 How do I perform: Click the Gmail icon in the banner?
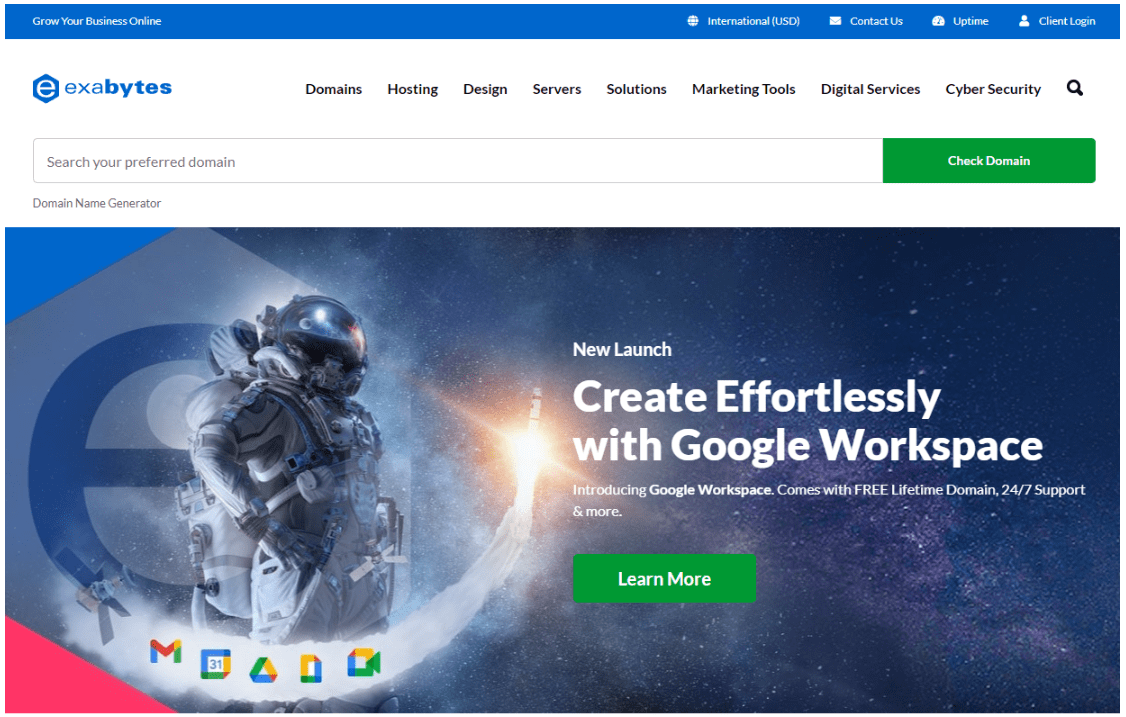(166, 652)
